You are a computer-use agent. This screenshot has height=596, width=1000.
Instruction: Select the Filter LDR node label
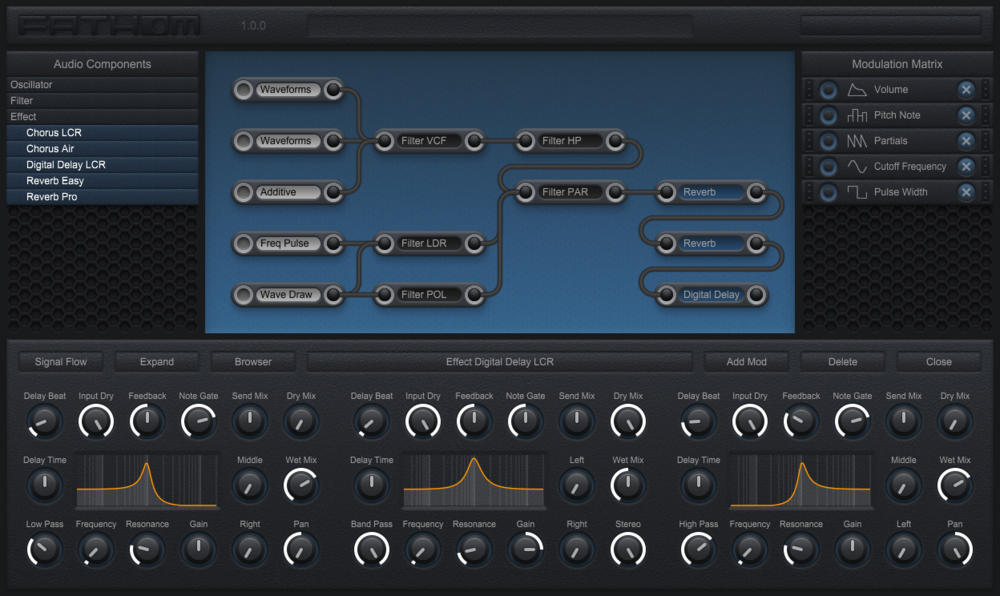point(429,243)
